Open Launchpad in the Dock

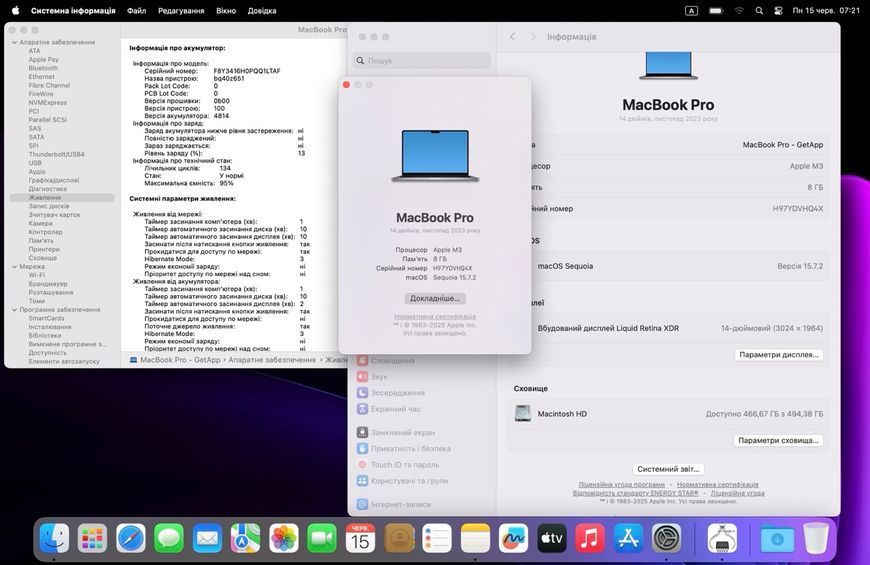[92, 538]
